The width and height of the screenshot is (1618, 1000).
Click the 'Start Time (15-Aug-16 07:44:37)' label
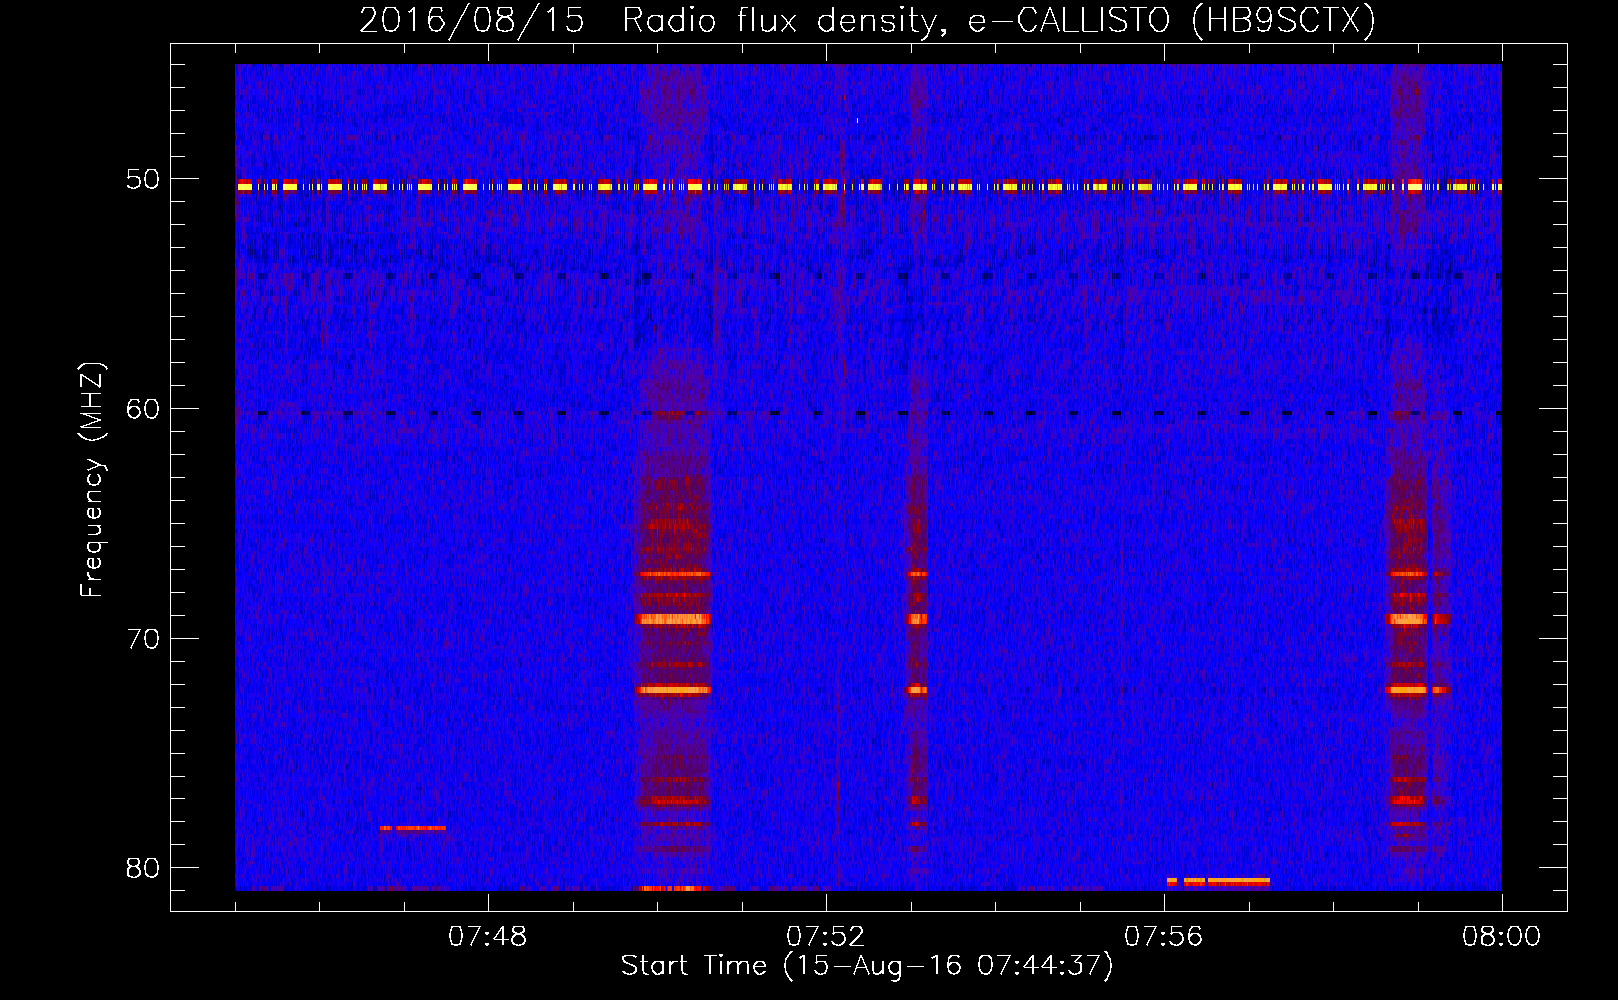[867, 966]
